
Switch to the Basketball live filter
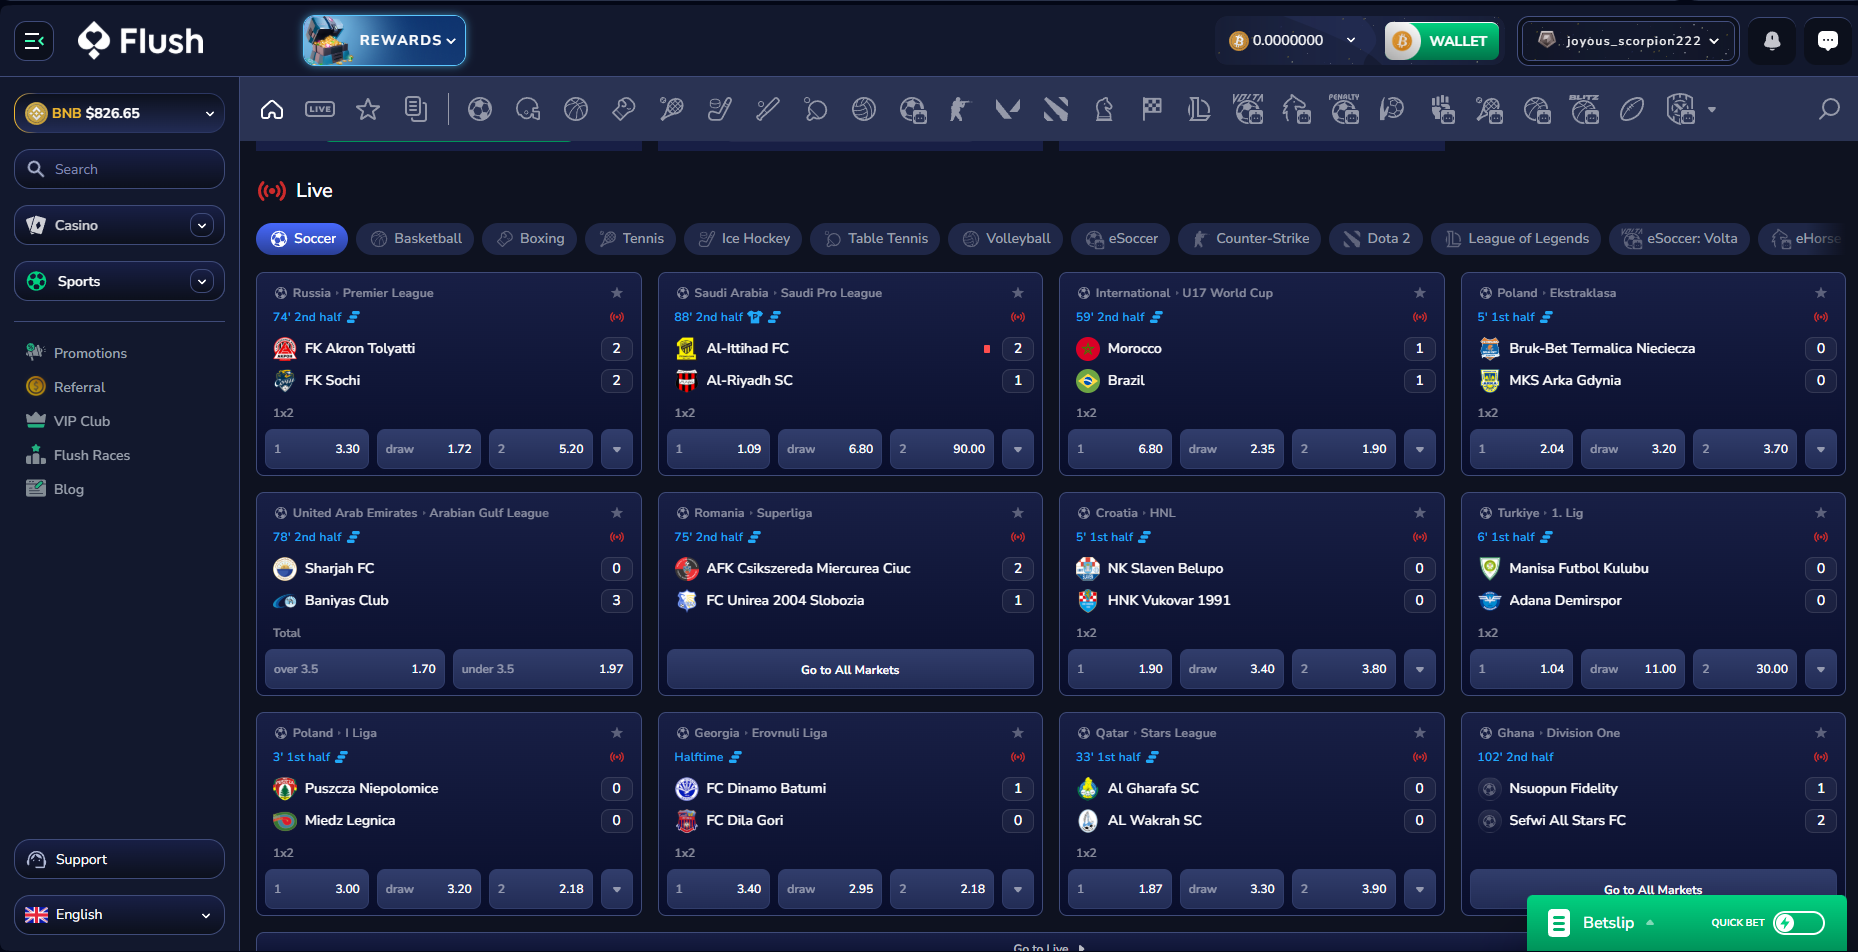pos(415,238)
